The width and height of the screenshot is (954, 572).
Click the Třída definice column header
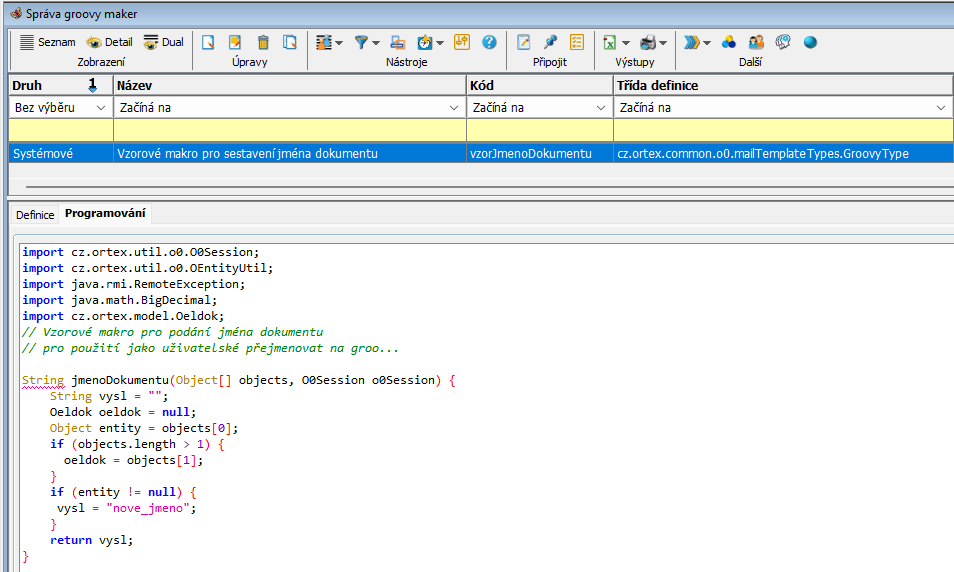(x=782, y=86)
